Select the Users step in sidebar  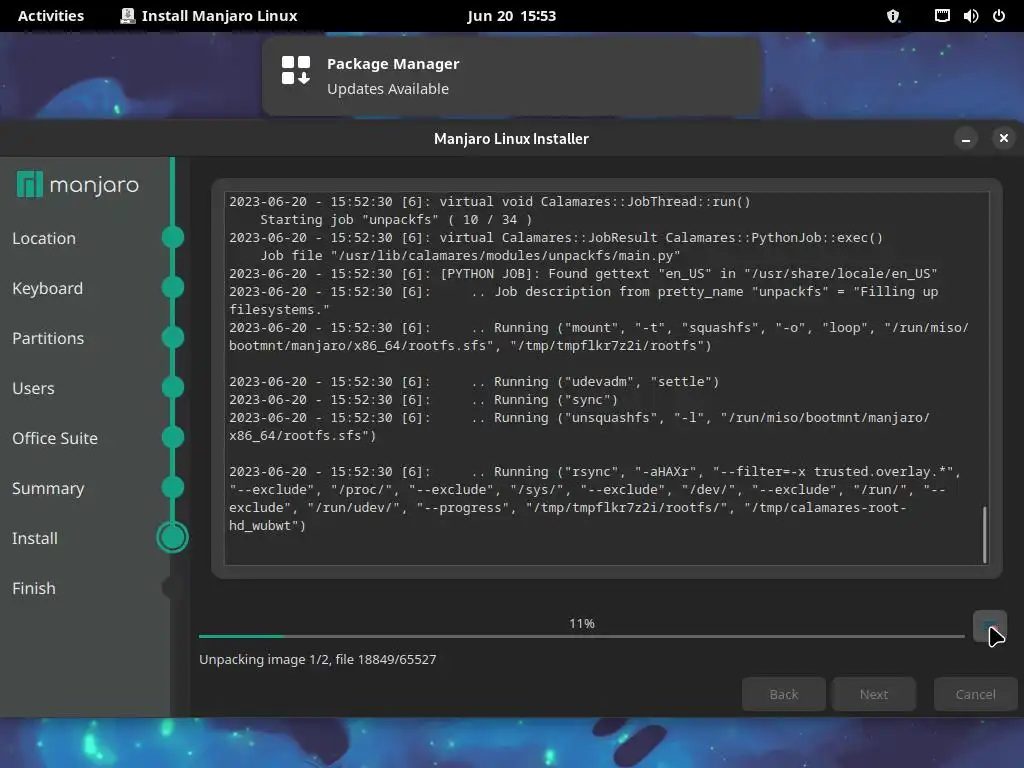pos(33,388)
